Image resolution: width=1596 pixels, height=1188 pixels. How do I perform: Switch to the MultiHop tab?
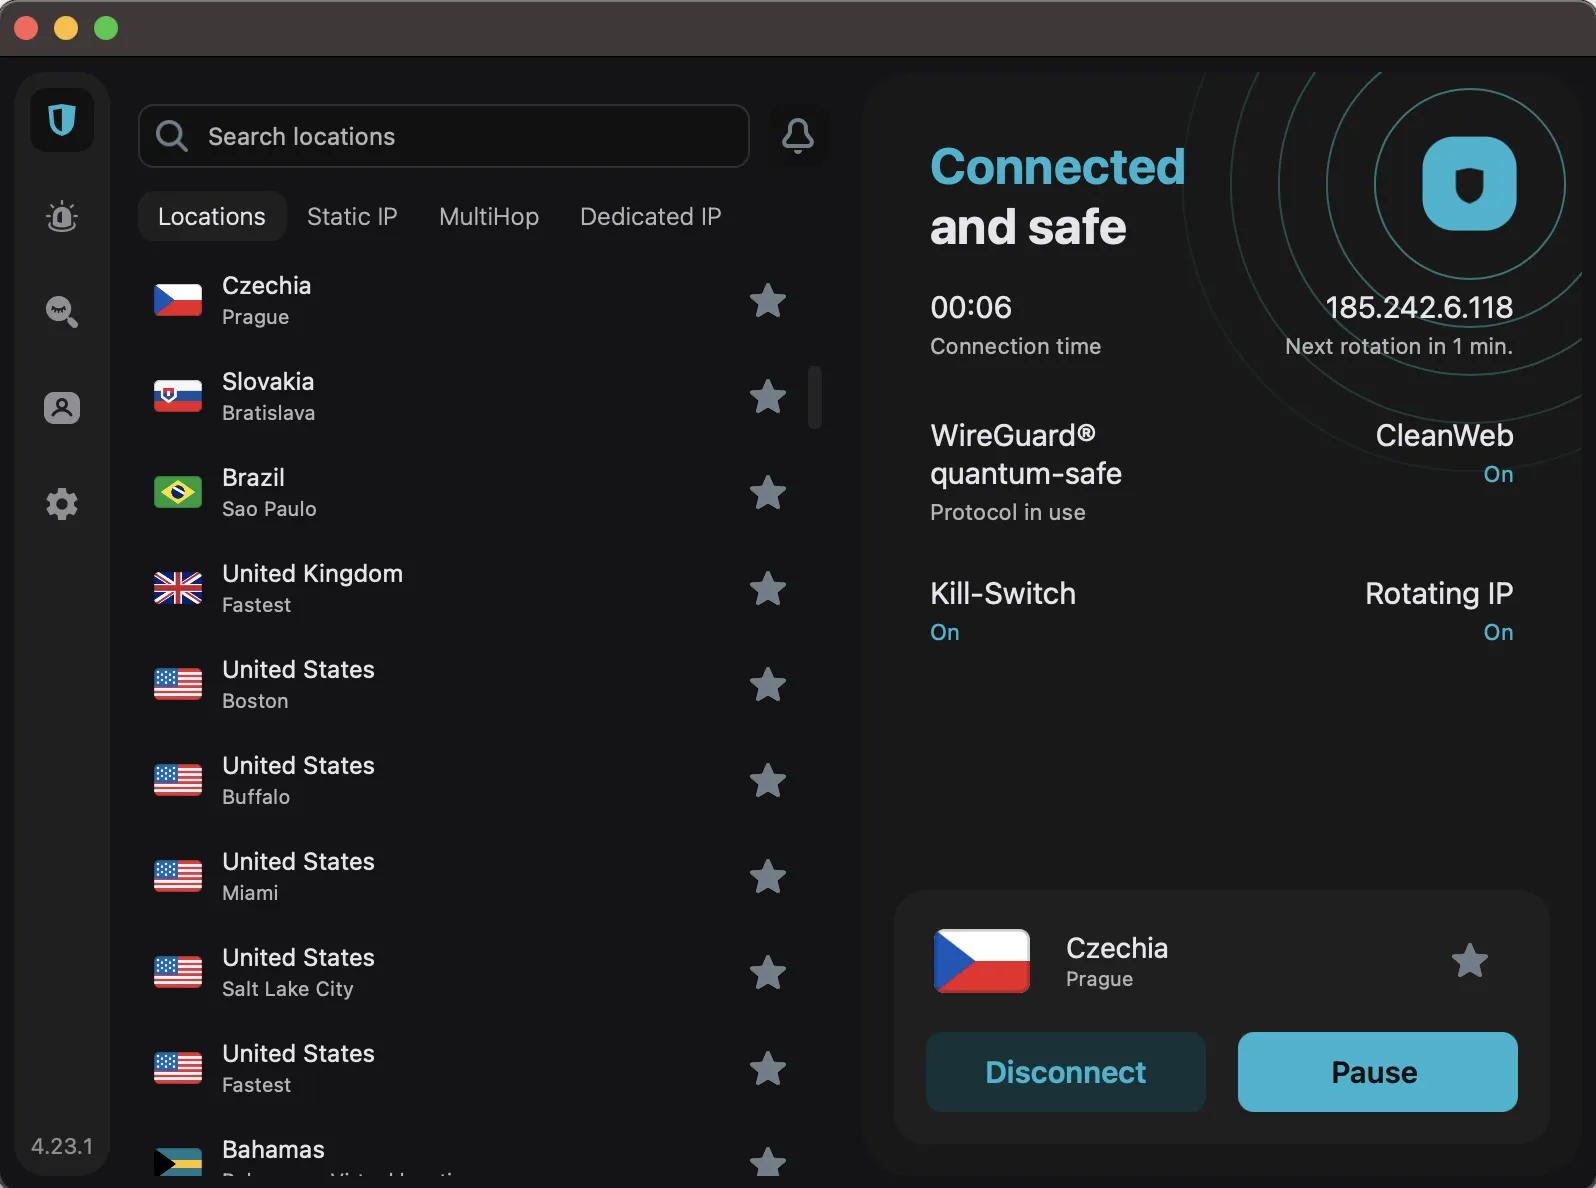coord(489,216)
